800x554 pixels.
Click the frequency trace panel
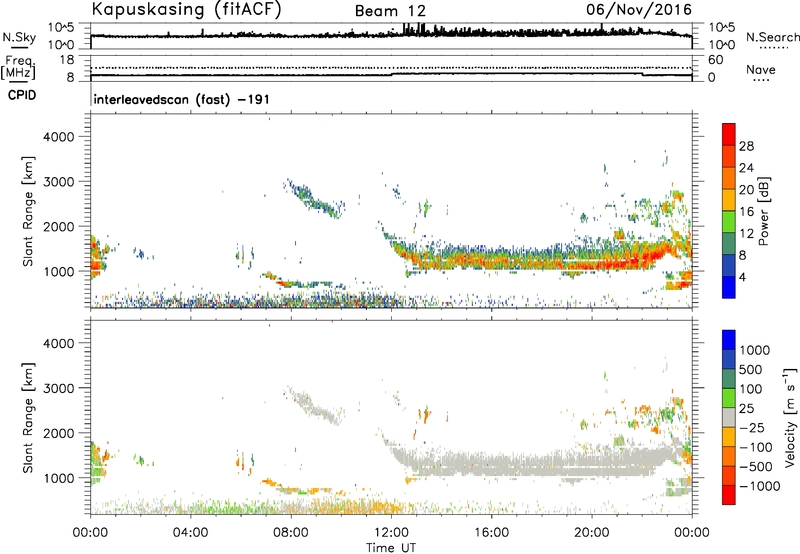coord(391,68)
